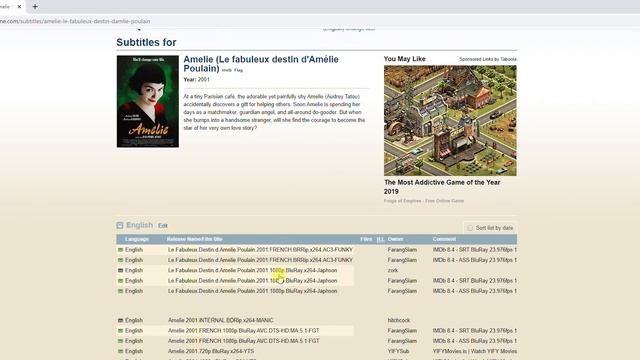Image resolution: width=640 pixels, height=360 pixels.
Task: Close the current browser tab
Action: point(19,7)
